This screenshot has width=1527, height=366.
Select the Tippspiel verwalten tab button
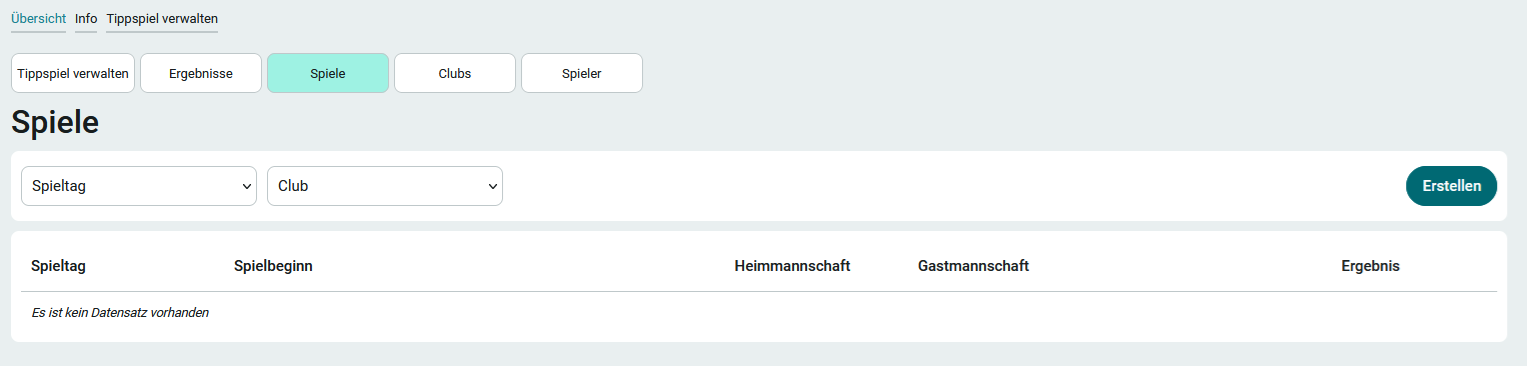click(73, 73)
